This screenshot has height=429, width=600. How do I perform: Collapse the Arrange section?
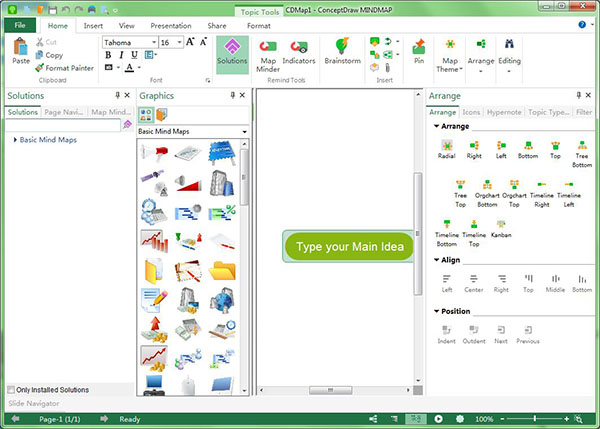click(x=436, y=126)
